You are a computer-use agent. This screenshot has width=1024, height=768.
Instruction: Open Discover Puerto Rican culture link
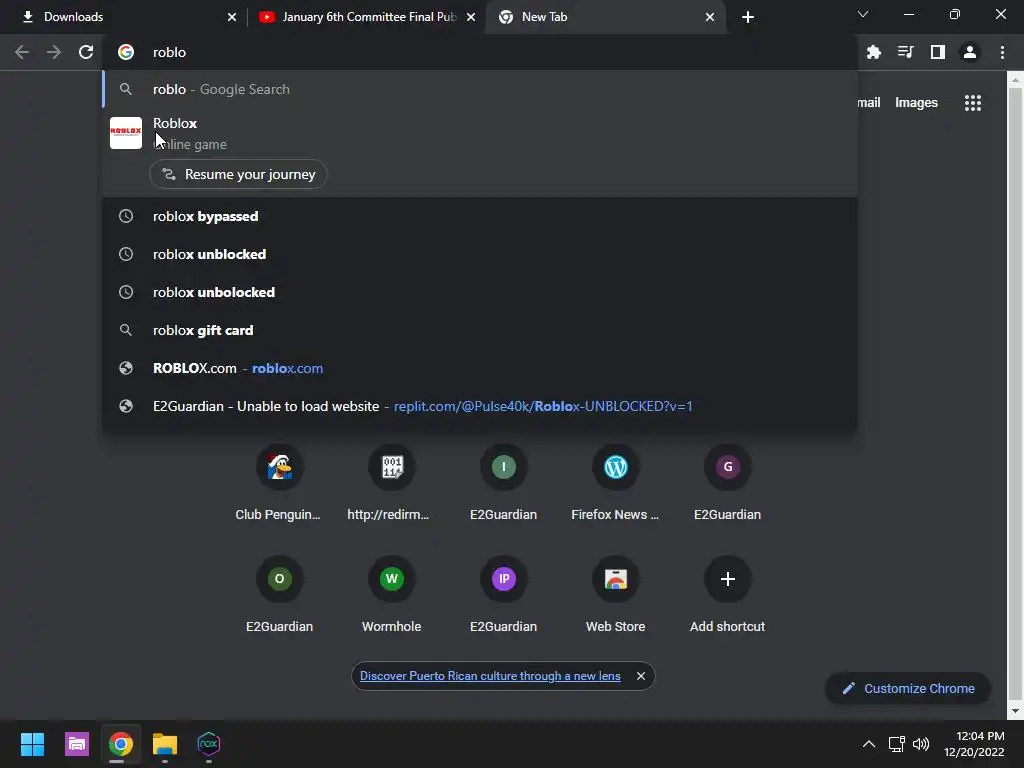490,676
